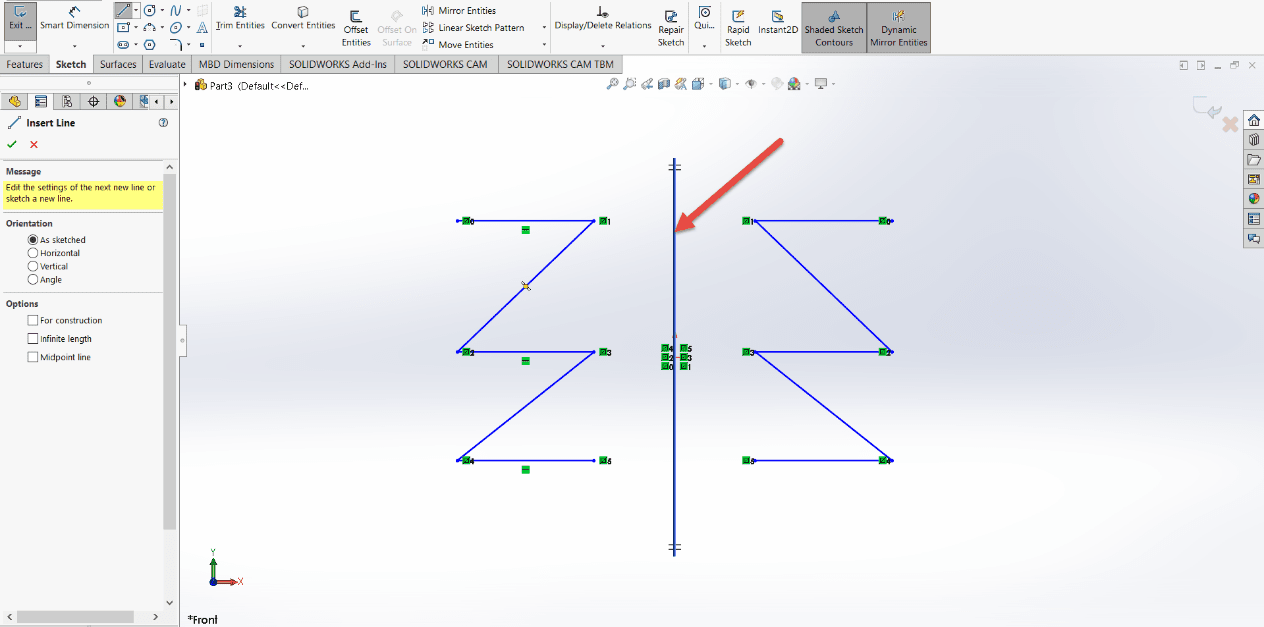Viewport: 1264px width, 627px height.
Task: Toggle Shaded Sketch Contours button
Action: click(834, 28)
